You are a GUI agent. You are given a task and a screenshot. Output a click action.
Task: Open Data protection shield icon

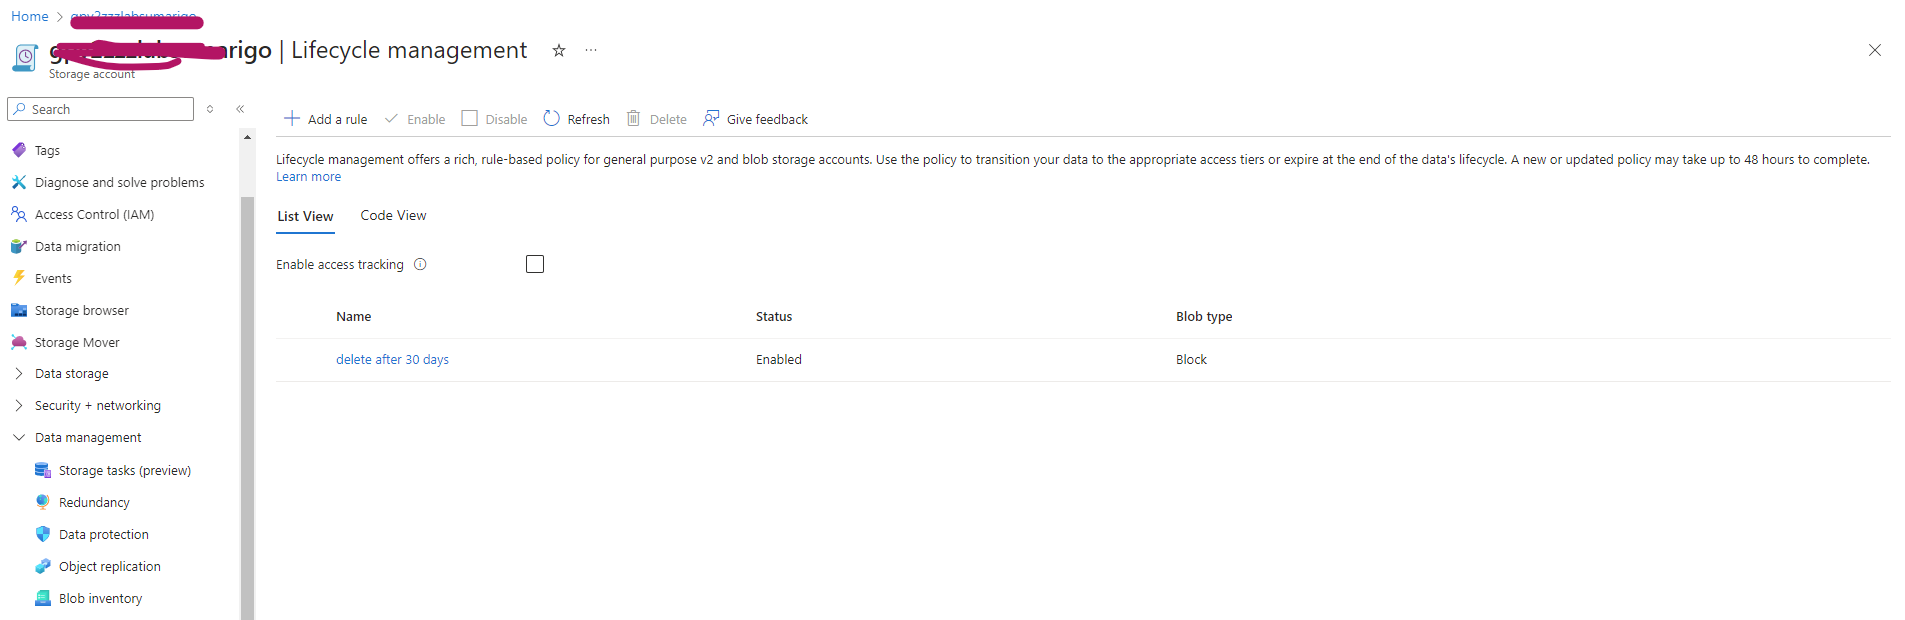click(43, 534)
